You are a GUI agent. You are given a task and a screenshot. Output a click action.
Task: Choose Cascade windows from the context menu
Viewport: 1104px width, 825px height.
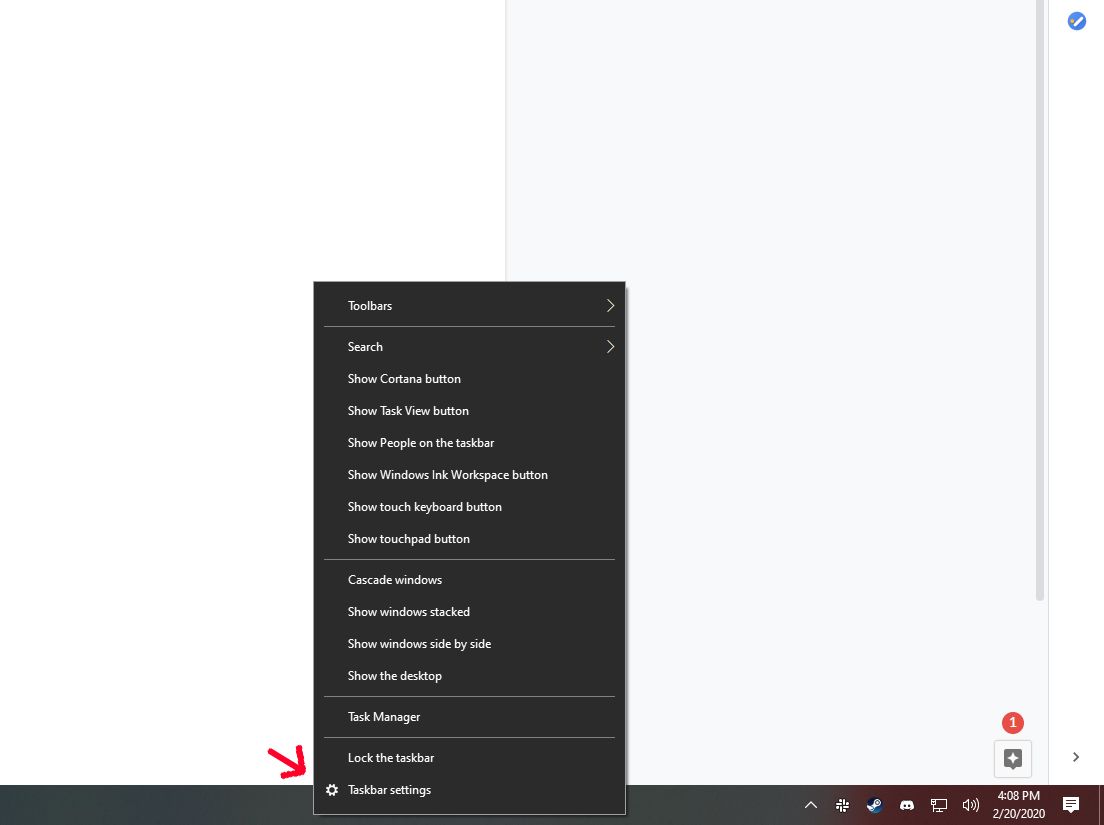click(x=394, y=579)
